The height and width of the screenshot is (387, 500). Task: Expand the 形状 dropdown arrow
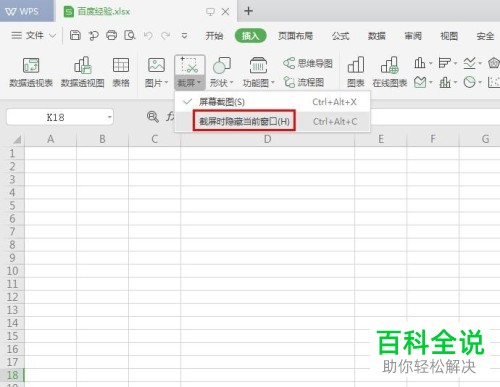pos(231,82)
